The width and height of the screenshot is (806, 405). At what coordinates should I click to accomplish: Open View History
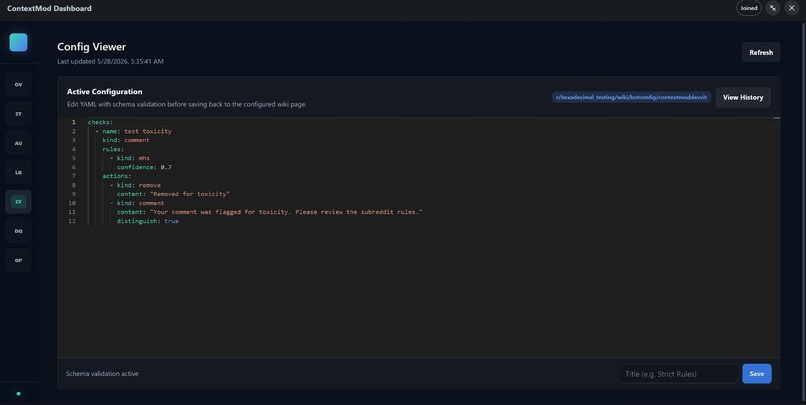pyautogui.click(x=743, y=97)
